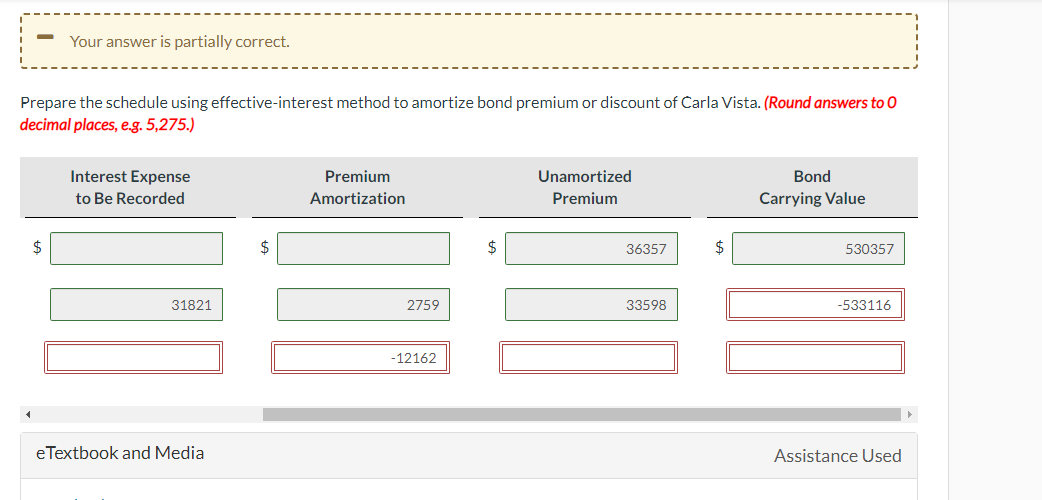The height and width of the screenshot is (500, 1042).
Task: Select the Unamortized Premium field showing 33598
Action: [591, 305]
